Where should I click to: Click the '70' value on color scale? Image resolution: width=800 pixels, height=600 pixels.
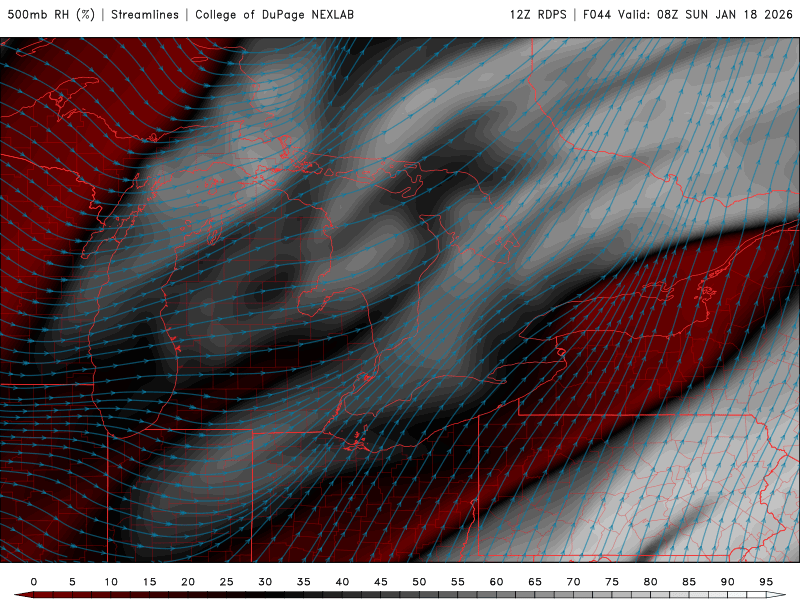click(573, 582)
